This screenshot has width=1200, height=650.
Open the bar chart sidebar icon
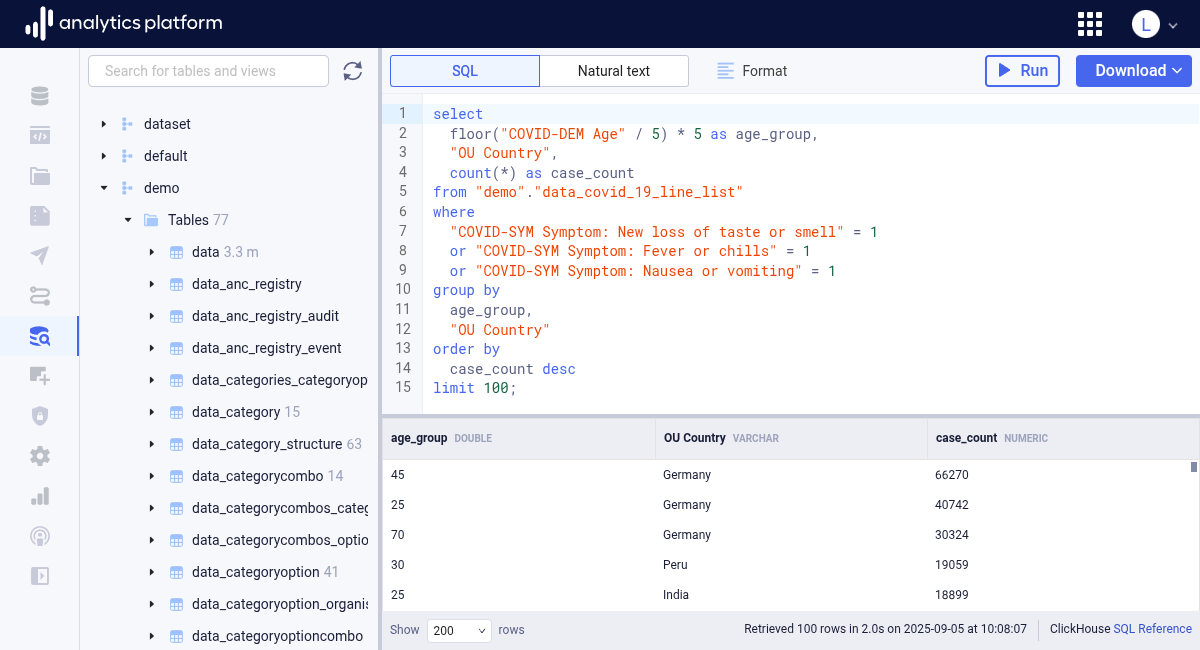[40, 496]
